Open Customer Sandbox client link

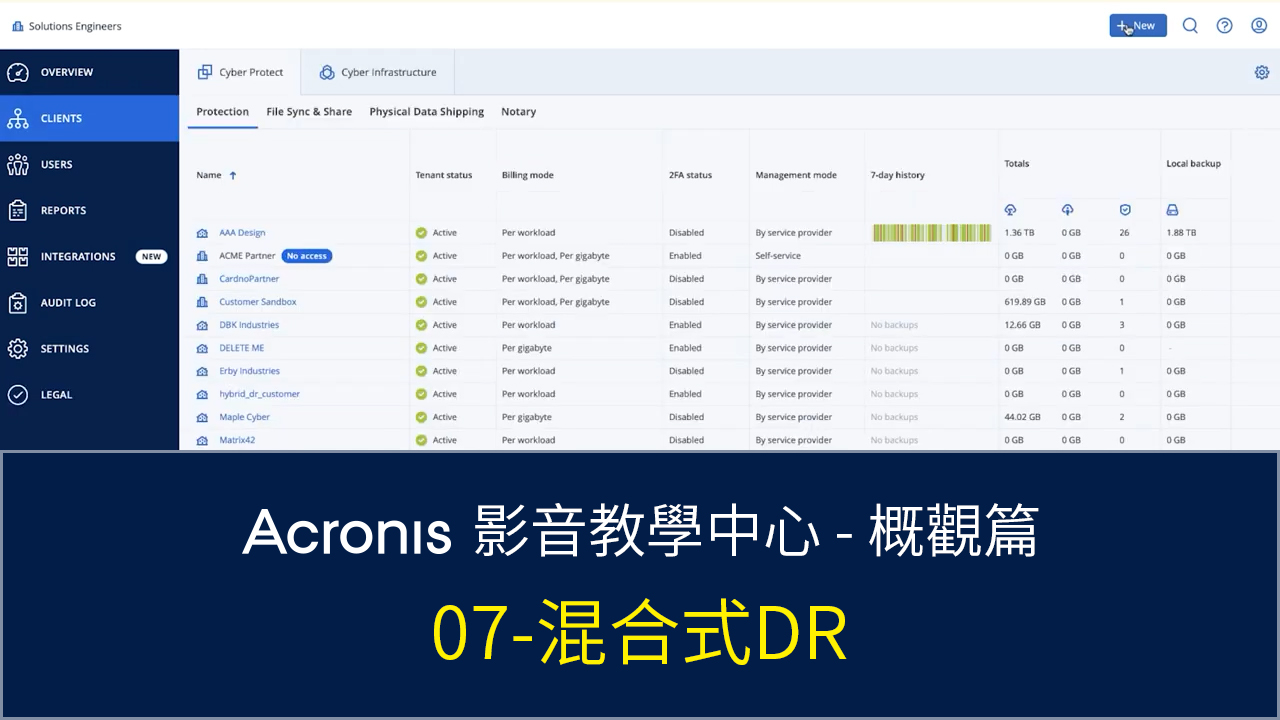coord(258,302)
